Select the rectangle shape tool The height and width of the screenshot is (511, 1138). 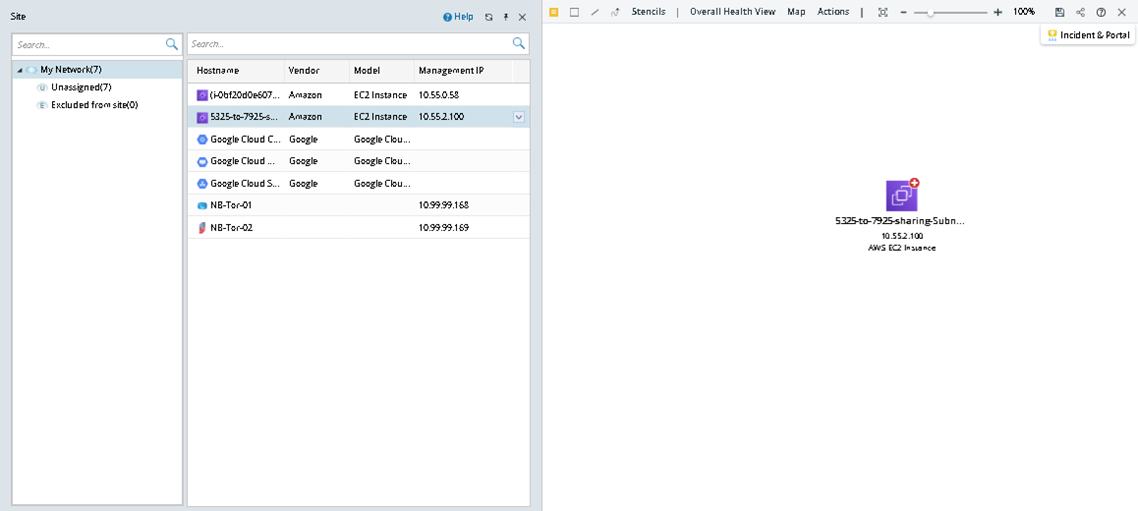click(574, 12)
